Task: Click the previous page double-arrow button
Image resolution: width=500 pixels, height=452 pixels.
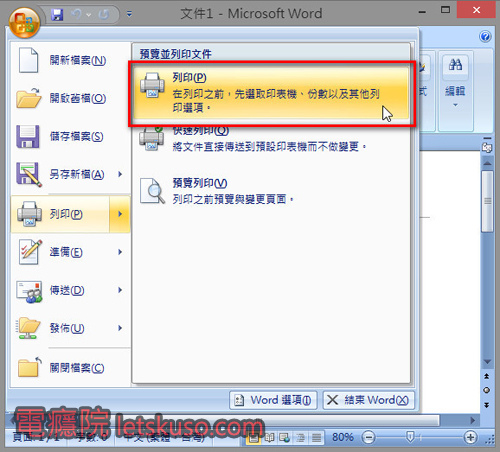Action: (x=487, y=376)
